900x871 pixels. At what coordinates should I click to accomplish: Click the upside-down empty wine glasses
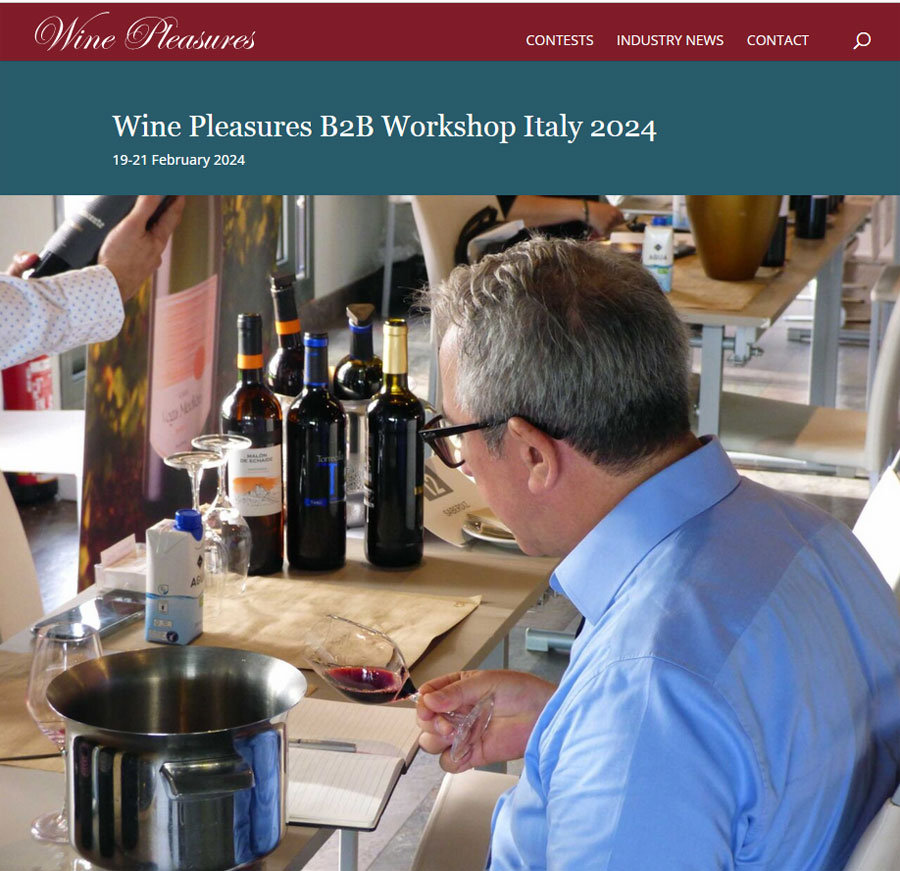click(x=212, y=505)
